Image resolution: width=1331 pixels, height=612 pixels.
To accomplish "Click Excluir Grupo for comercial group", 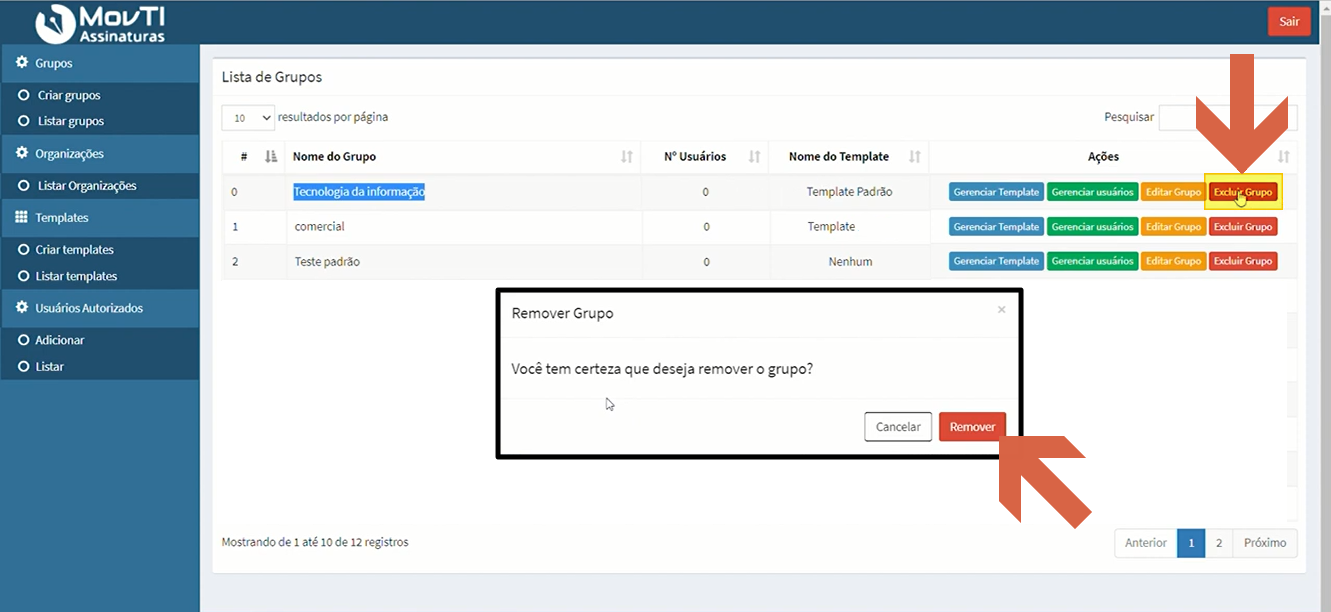I will coord(1243,227).
